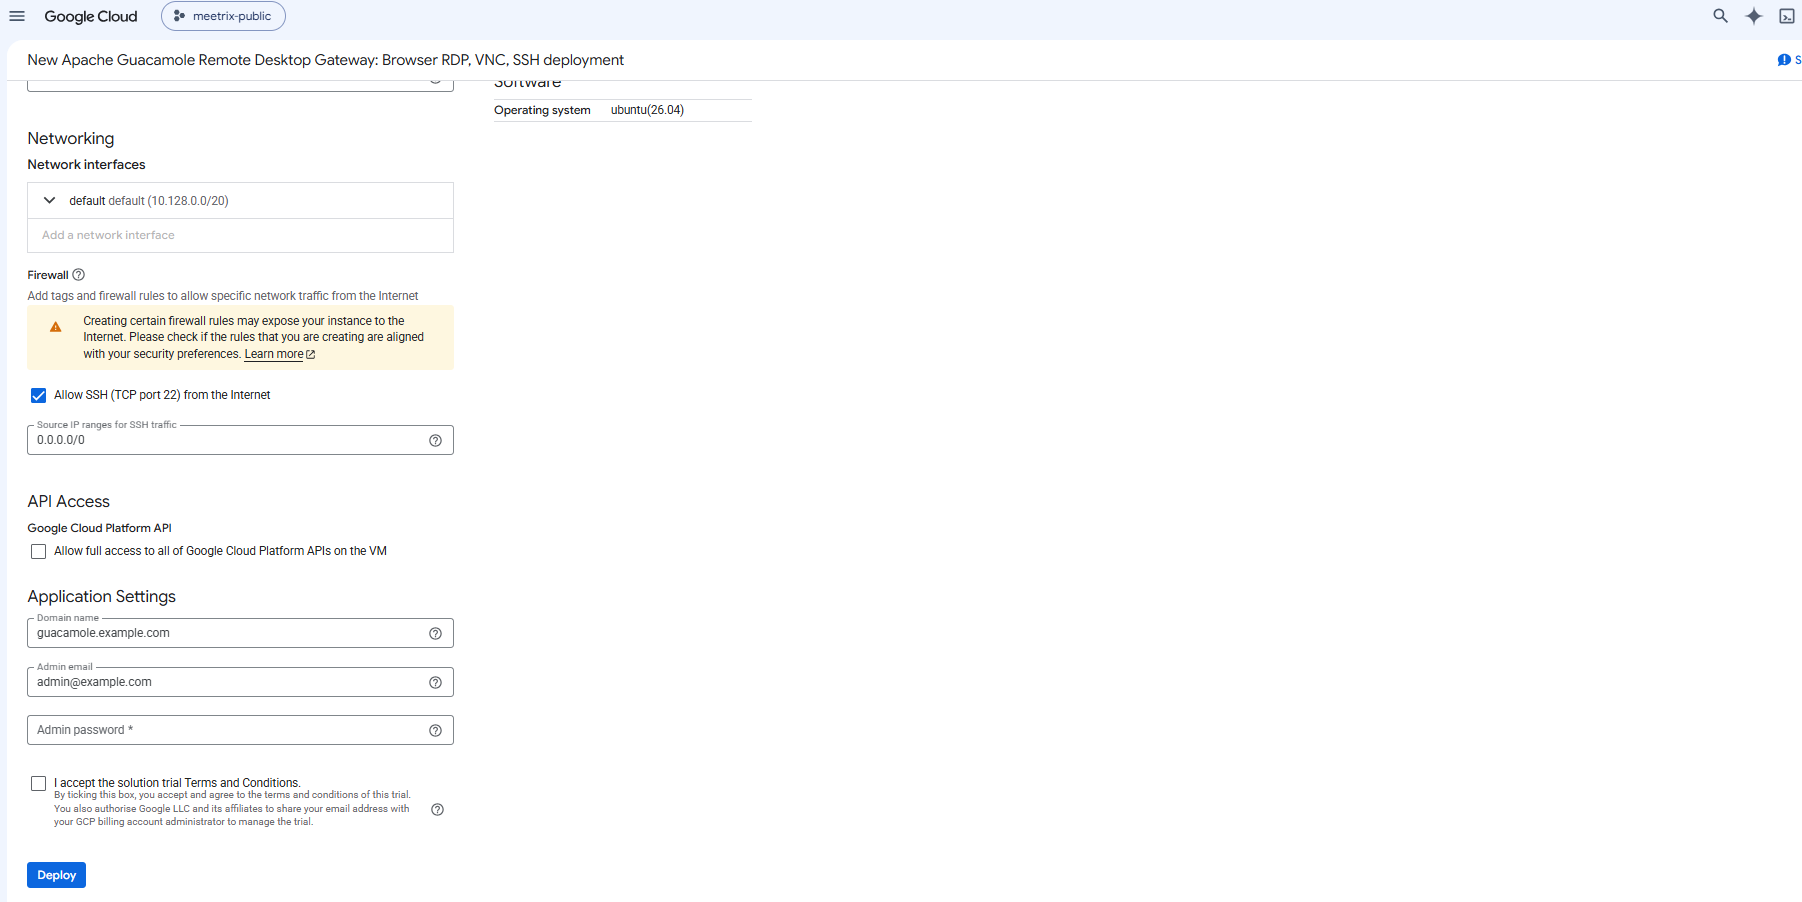Viewport: 1802px width, 902px height.
Task: Select the default (10.128.0.0/20) network row
Action: (240, 200)
